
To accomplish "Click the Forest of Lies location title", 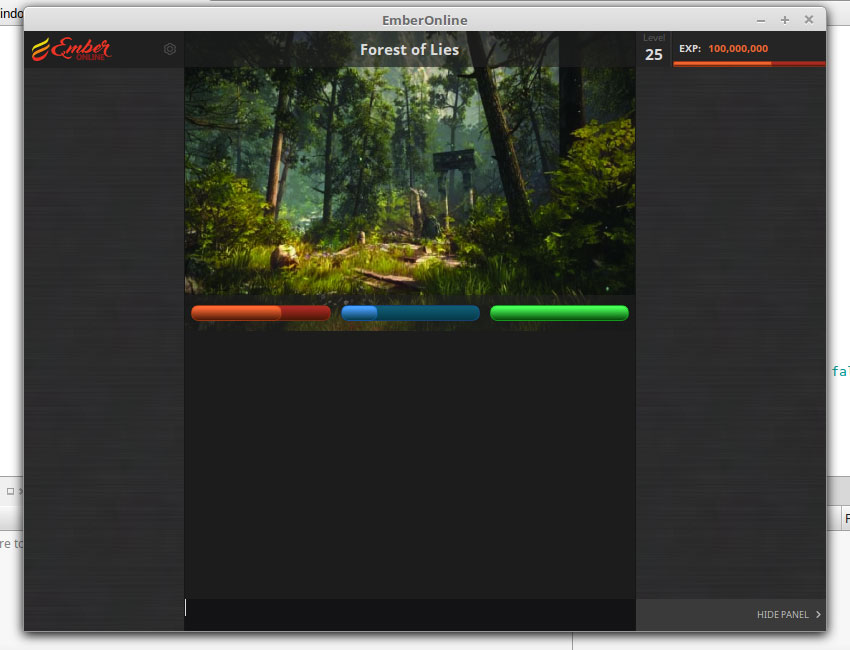I will pos(409,50).
